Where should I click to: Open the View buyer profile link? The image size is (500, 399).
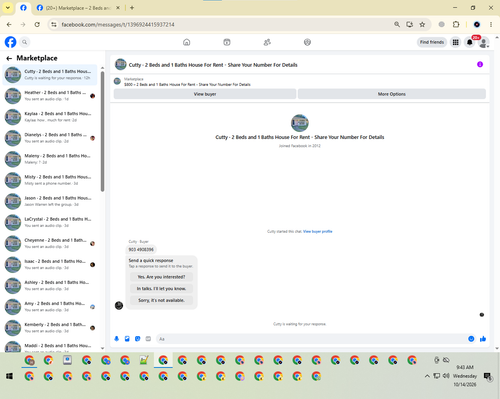coord(318,231)
